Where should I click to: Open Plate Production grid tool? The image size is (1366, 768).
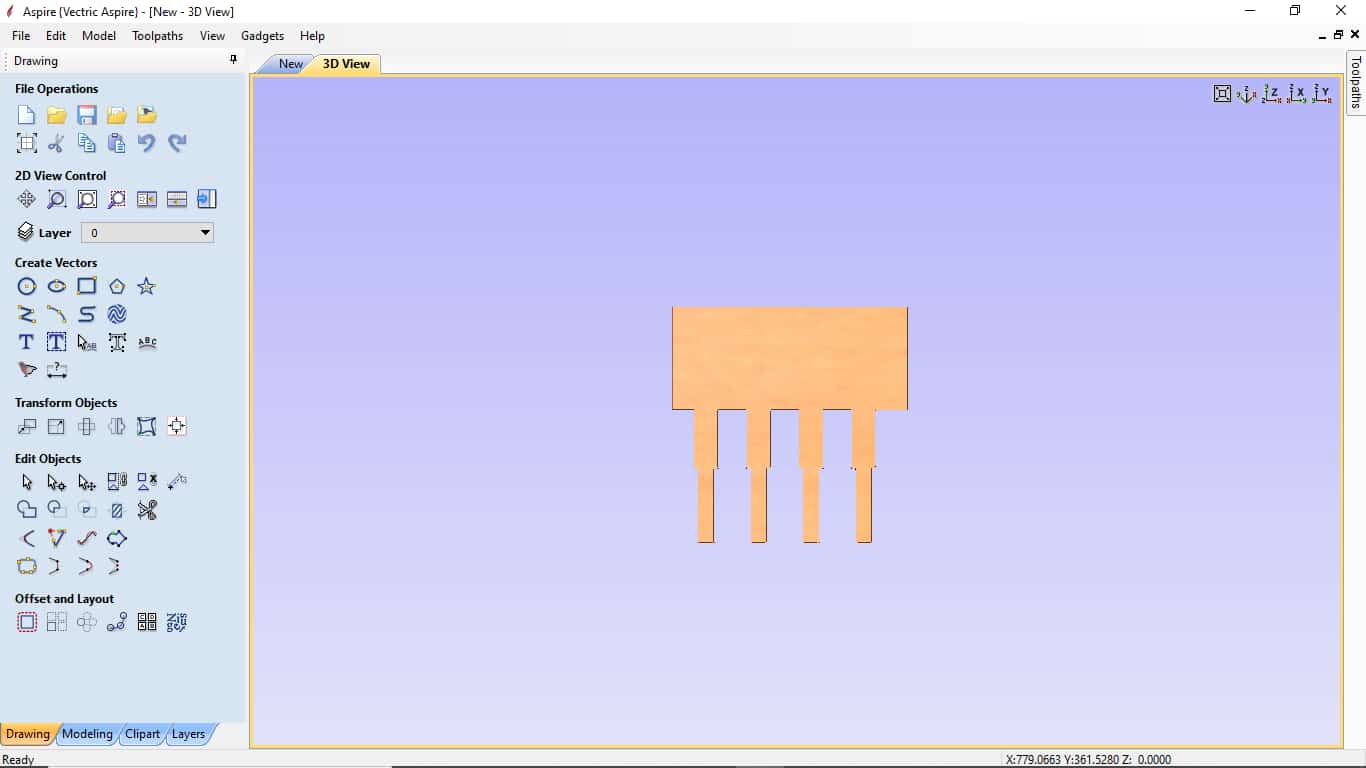[147, 623]
